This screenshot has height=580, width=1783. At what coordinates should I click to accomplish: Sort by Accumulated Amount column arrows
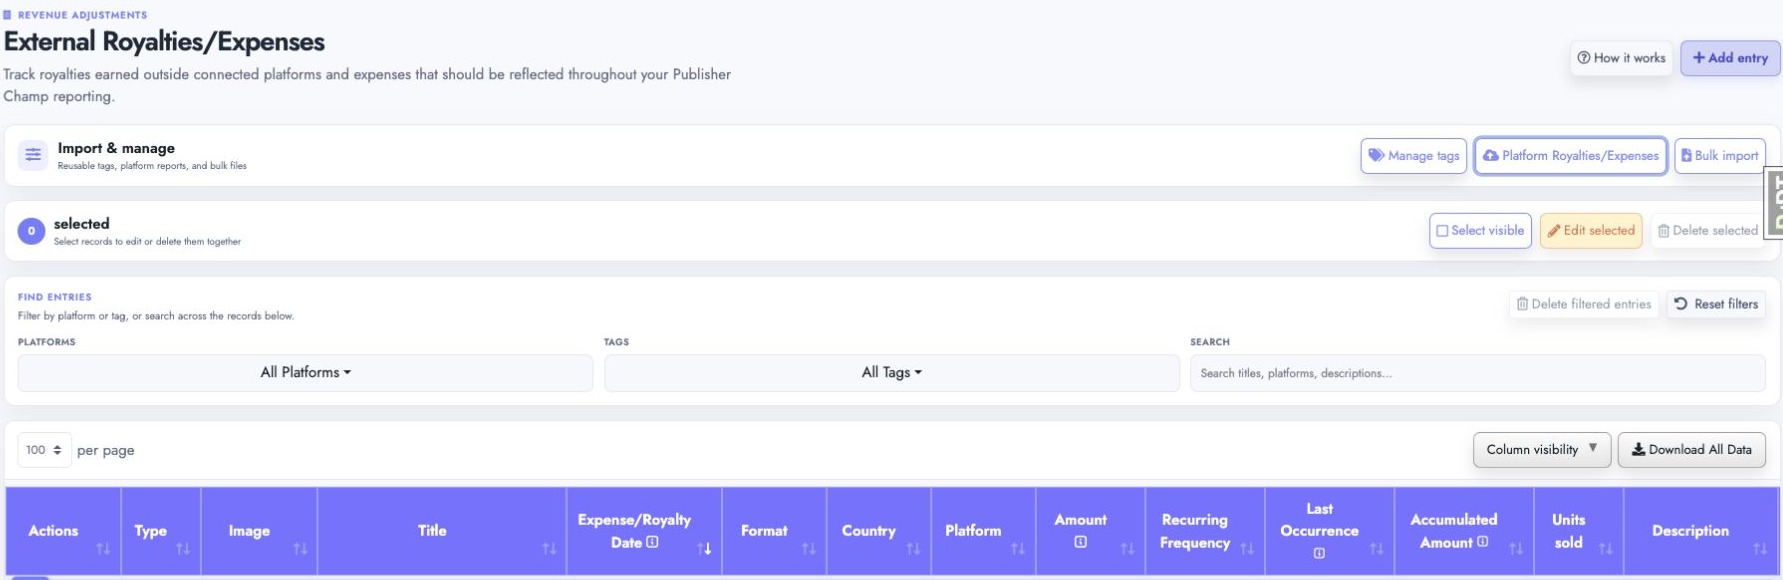tap(1516, 549)
